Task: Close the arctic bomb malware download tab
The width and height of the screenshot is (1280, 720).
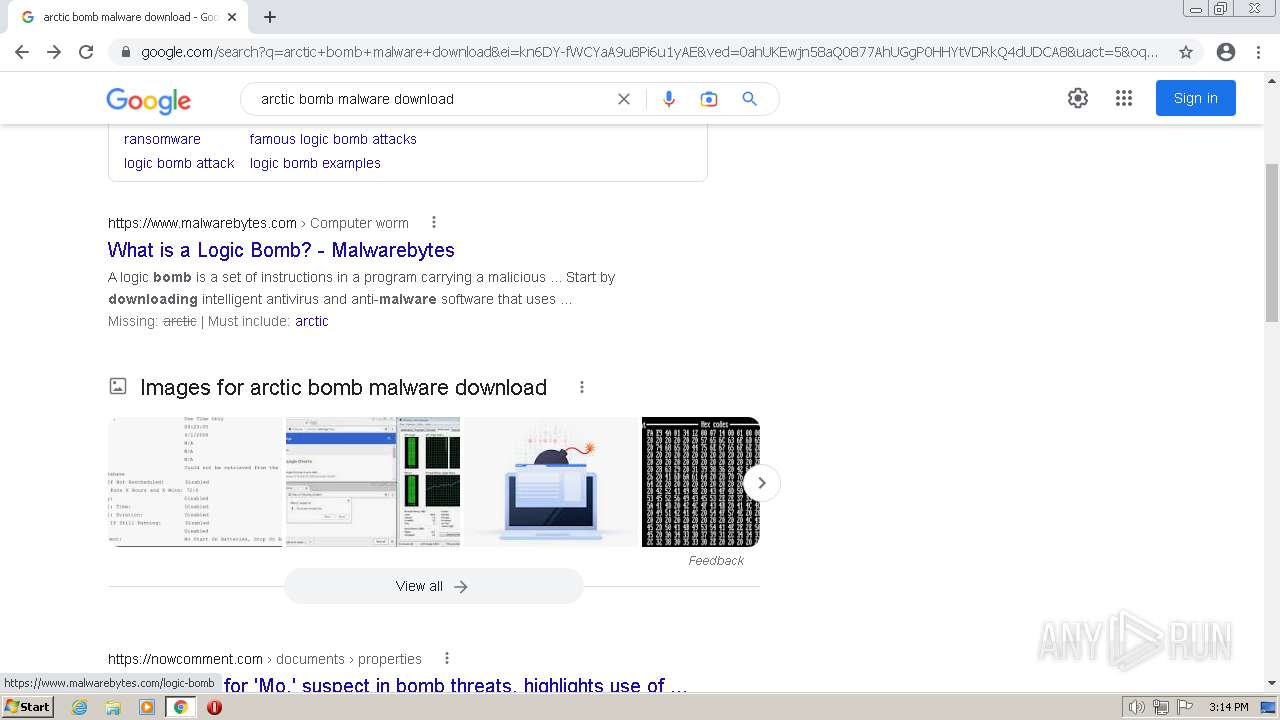Action: click(x=232, y=17)
